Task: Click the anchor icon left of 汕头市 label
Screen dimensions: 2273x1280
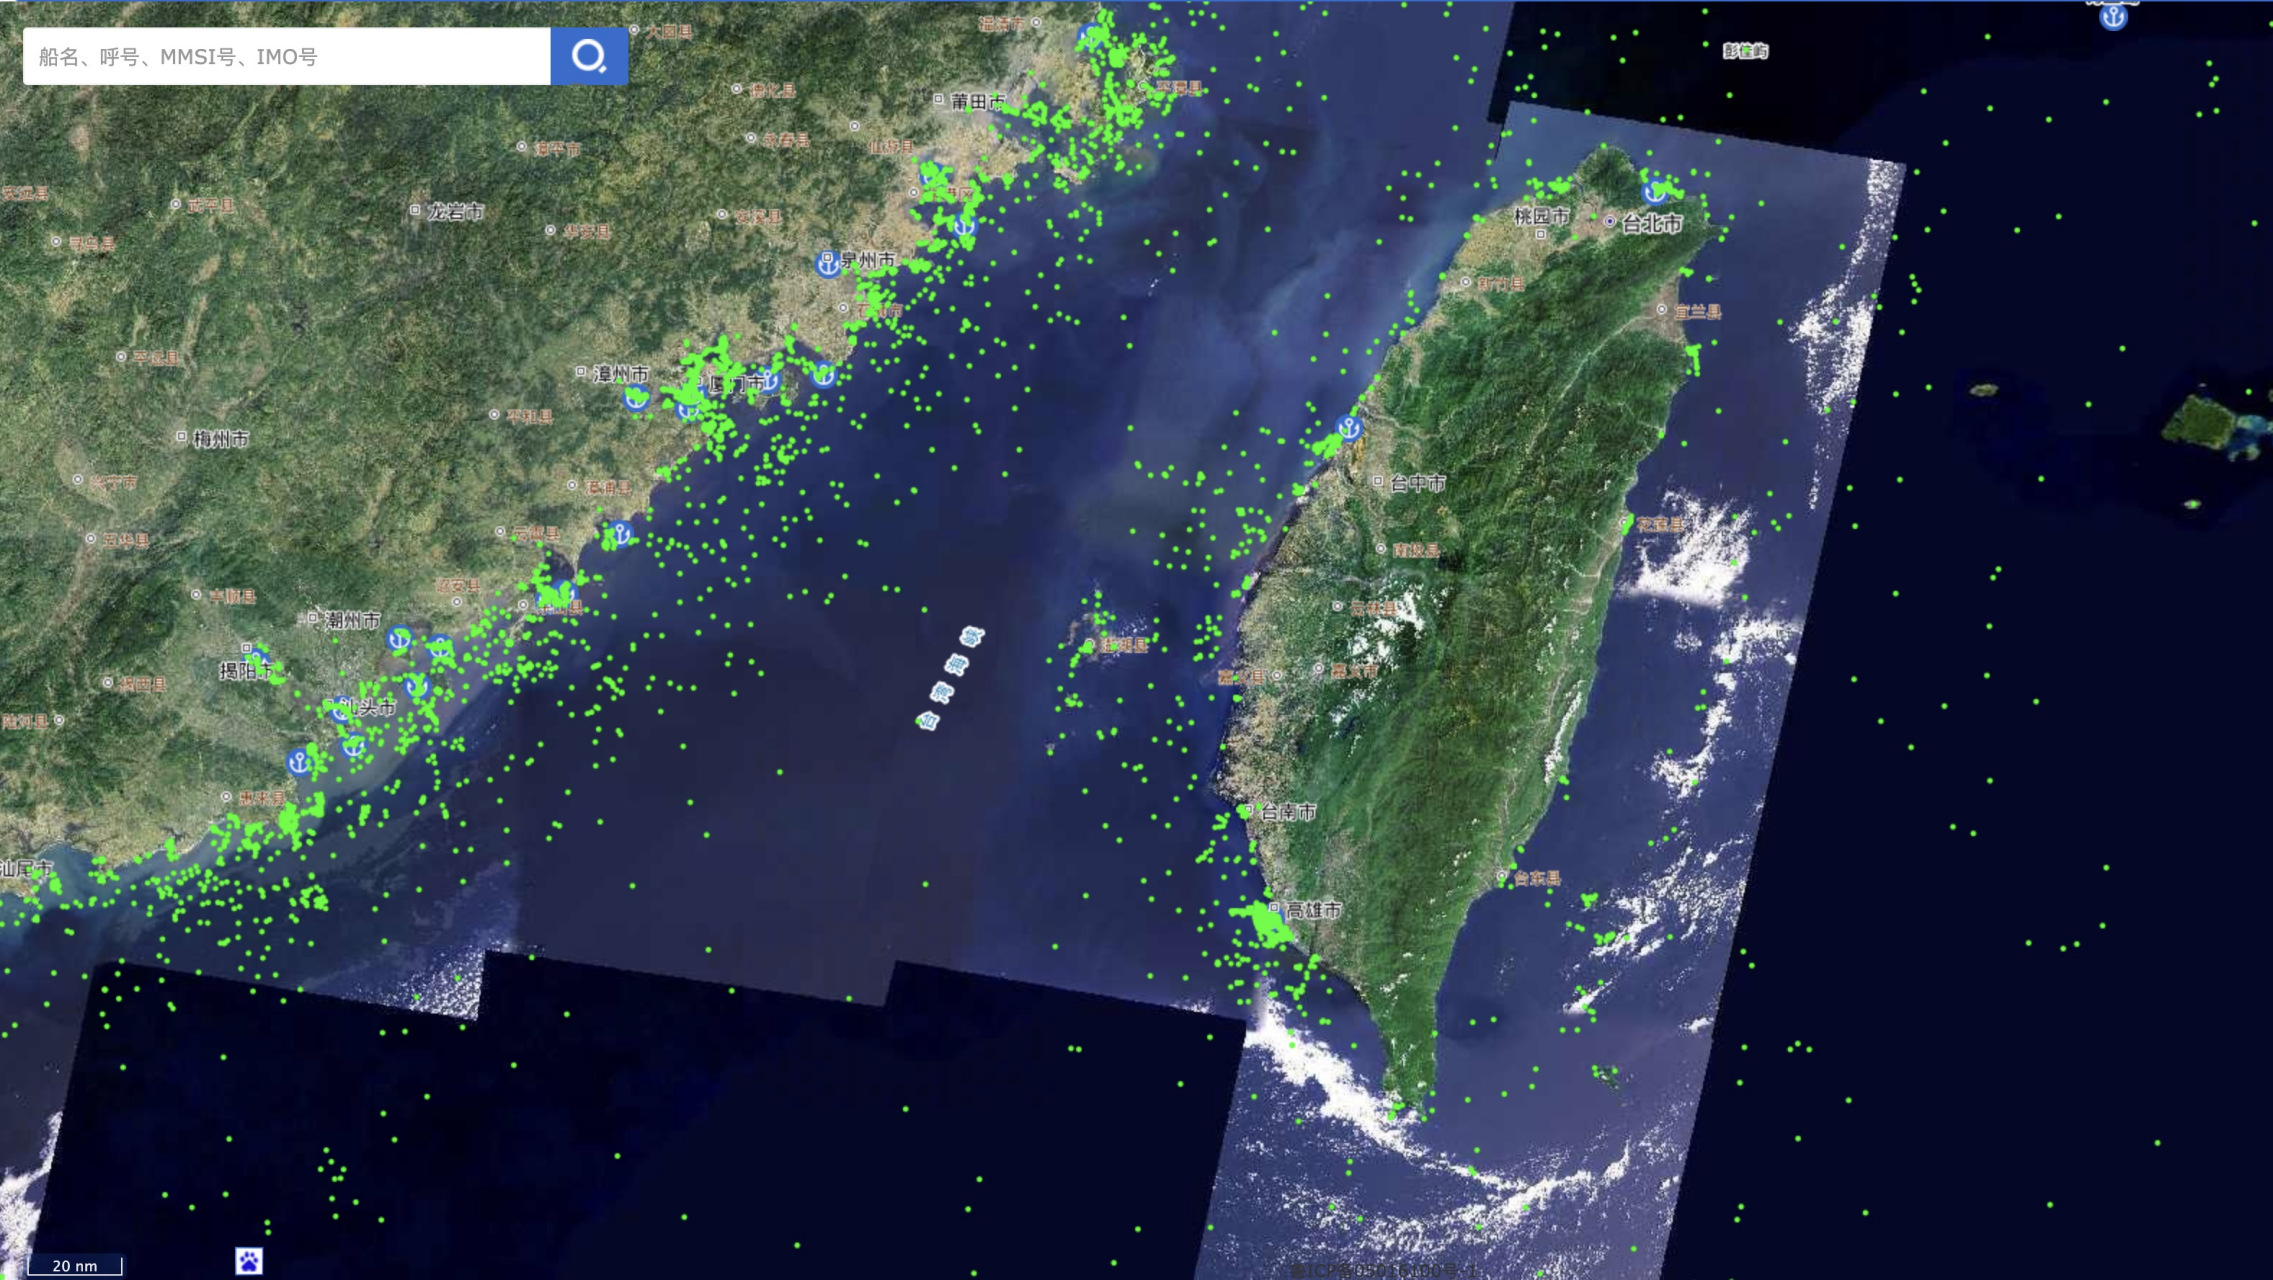Action: coord(342,709)
